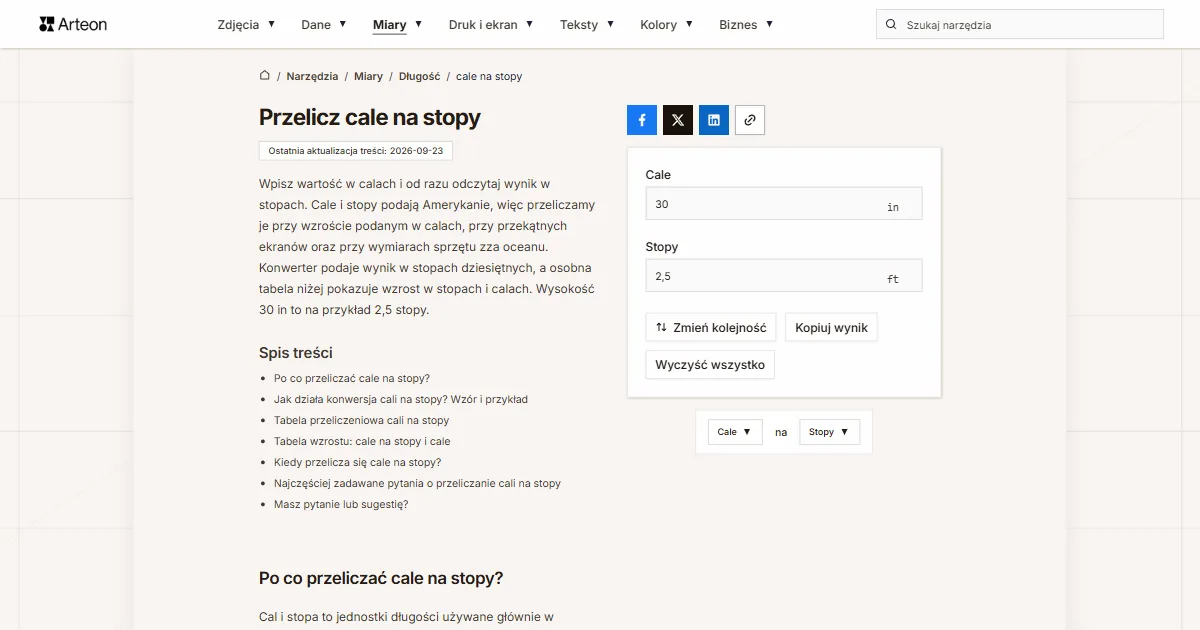The height and width of the screenshot is (630, 1200).
Task: Click Zmień kolejność button
Action: coord(711,328)
